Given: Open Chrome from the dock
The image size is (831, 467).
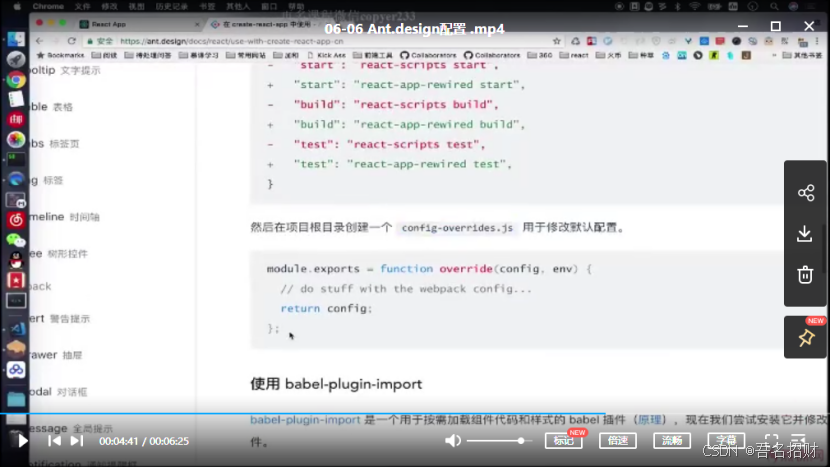Looking at the screenshot, I should tap(15, 80).
